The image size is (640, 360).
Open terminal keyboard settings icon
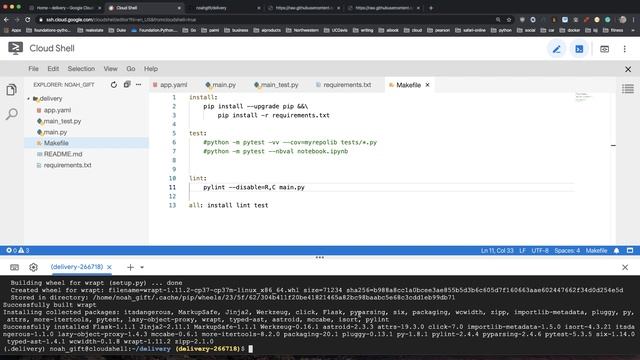tap(14, 267)
